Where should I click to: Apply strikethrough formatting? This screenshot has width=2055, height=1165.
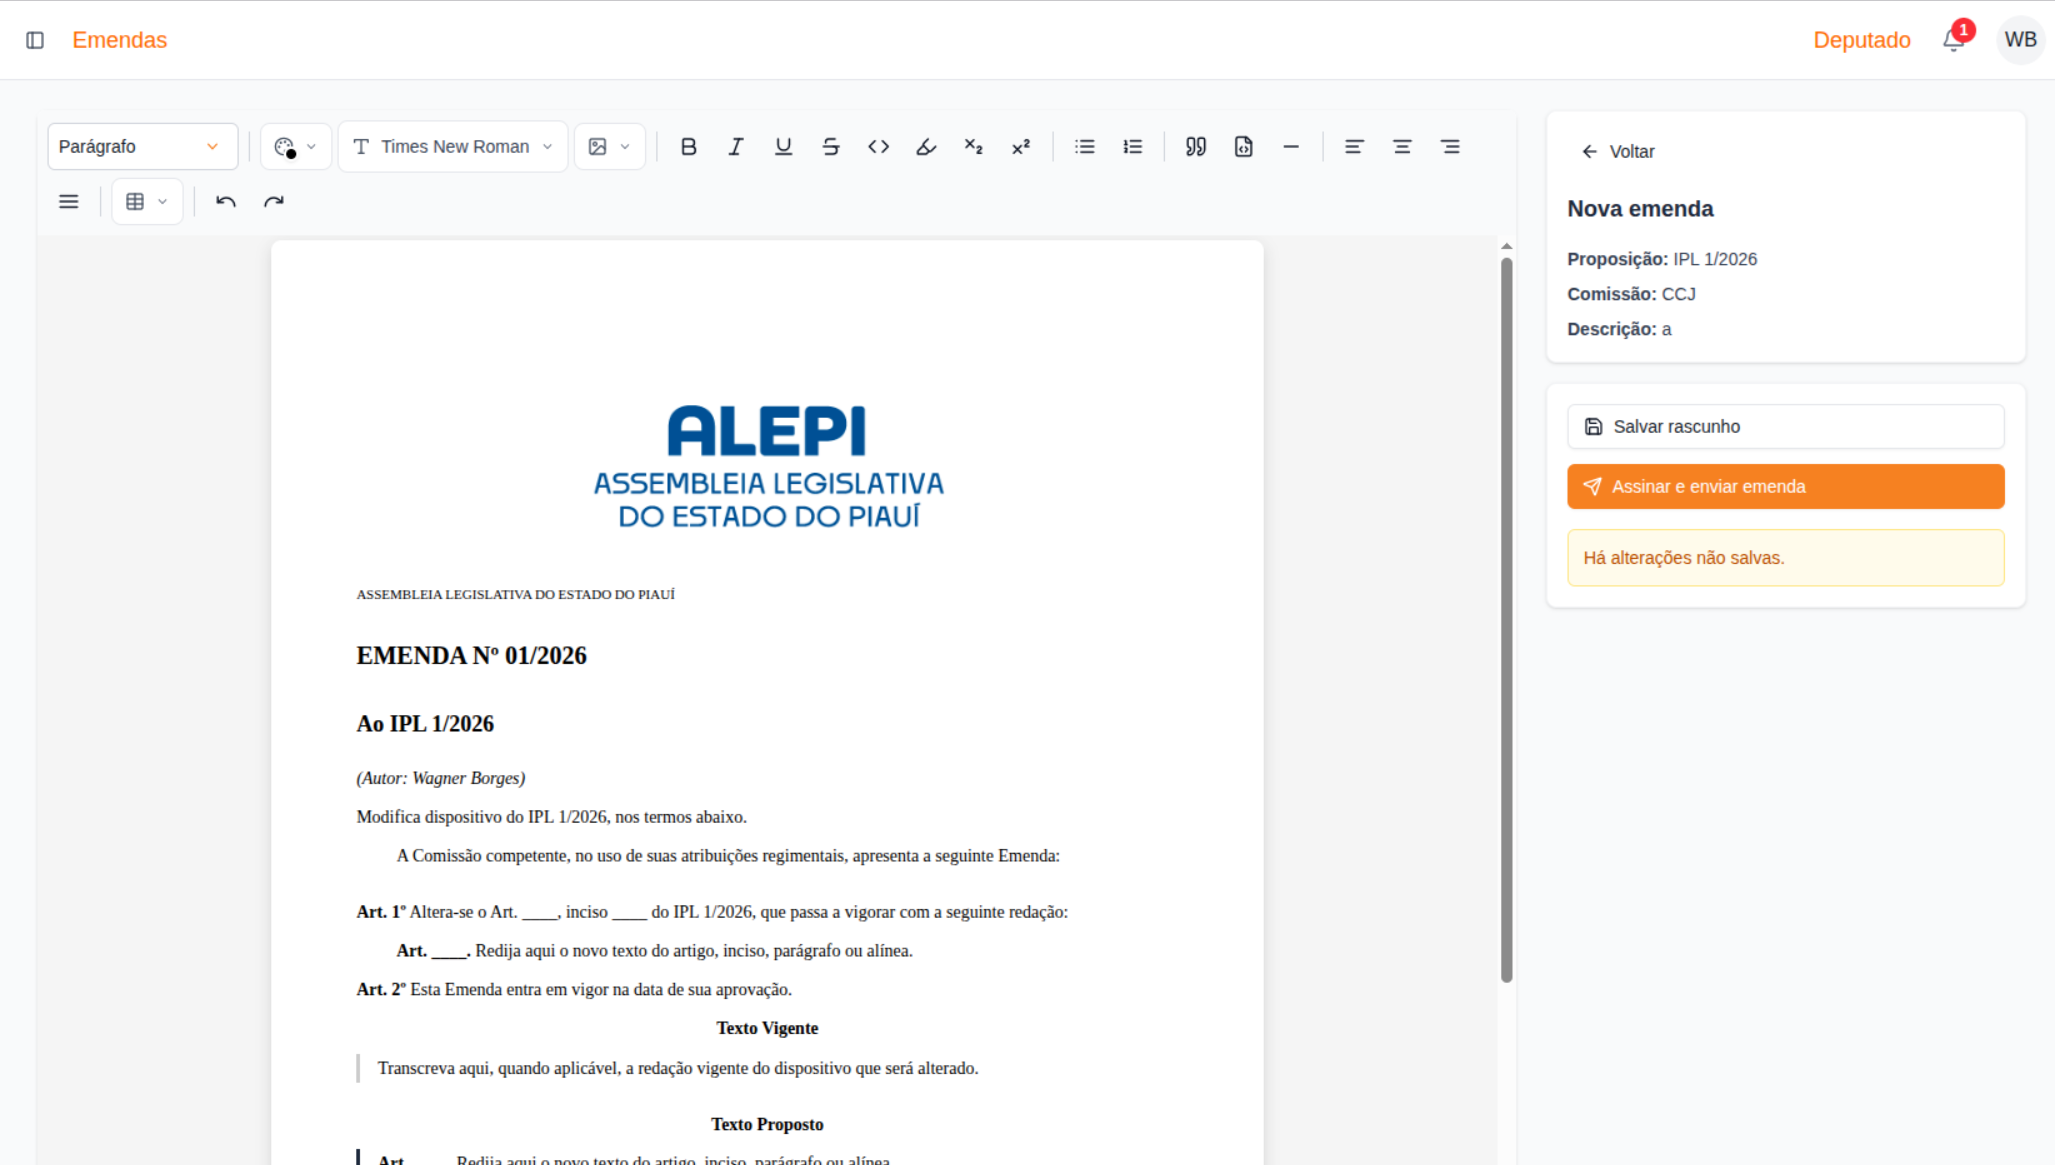point(831,147)
